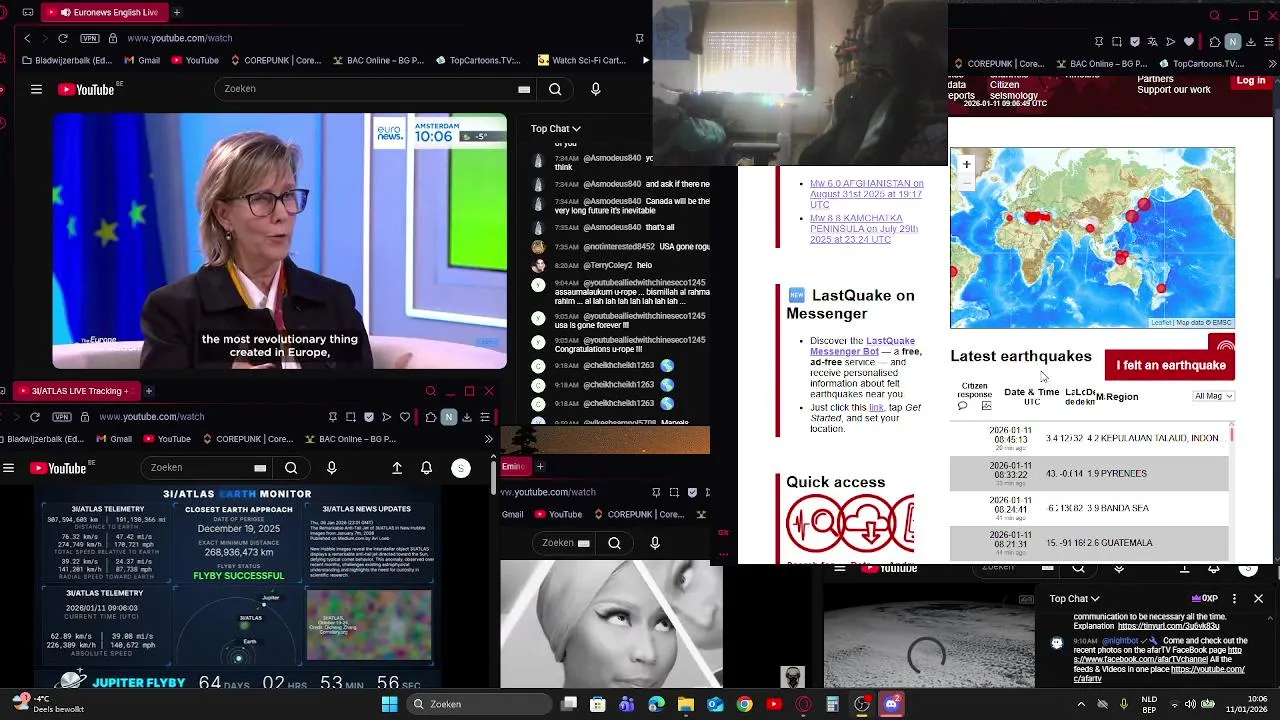This screenshot has width=1280, height=720.
Task: Open LastQuake Messenger Bot link
Action: (862, 346)
